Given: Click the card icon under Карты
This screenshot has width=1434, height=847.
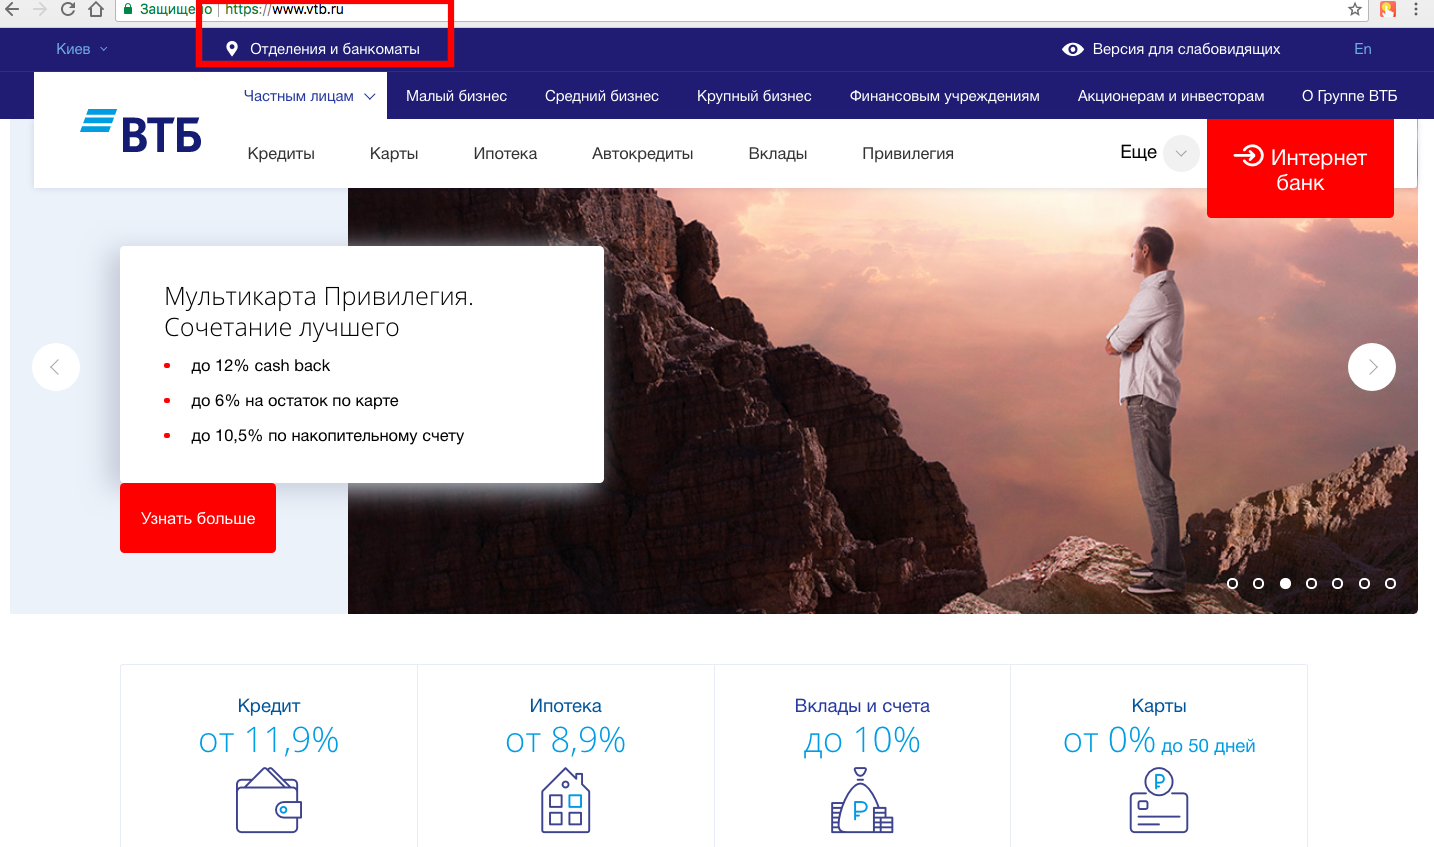Looking at the screenshot, I should [1158, 800].
